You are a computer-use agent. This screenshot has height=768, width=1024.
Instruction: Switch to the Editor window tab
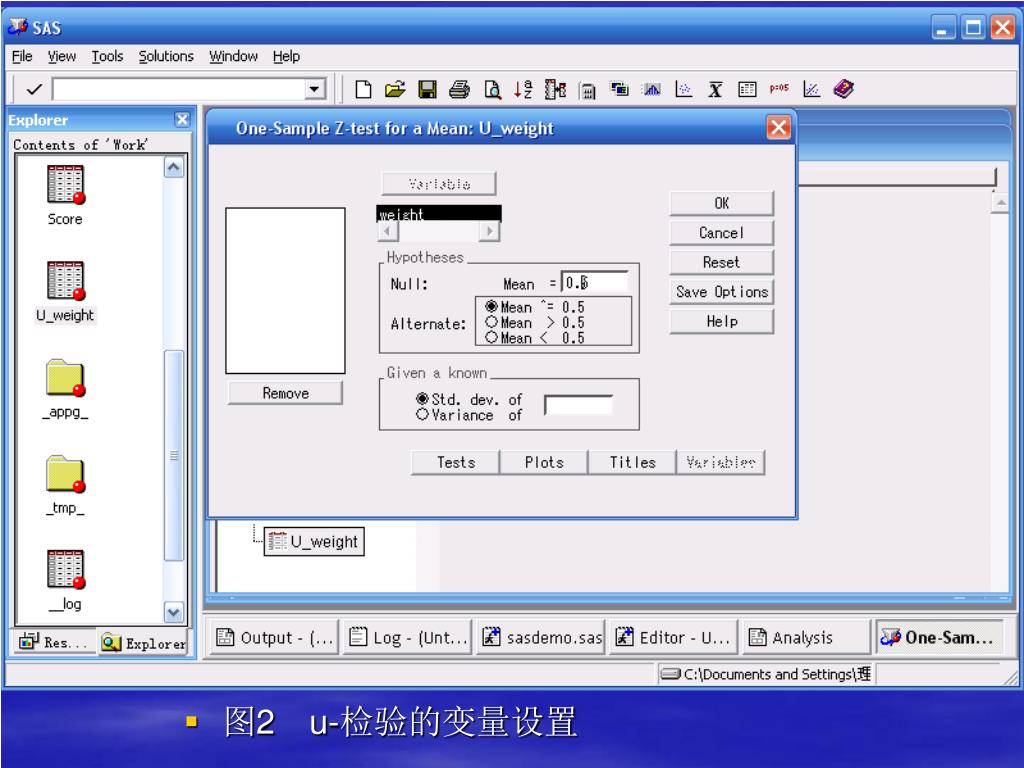674,637
